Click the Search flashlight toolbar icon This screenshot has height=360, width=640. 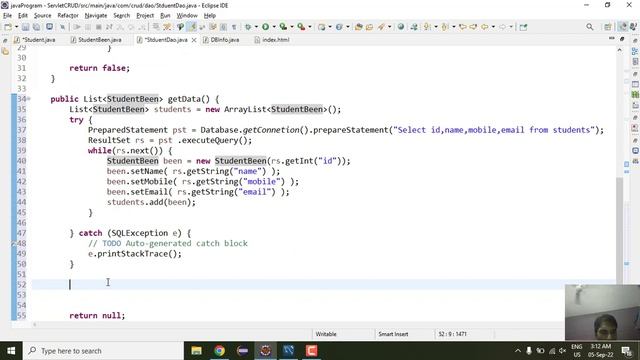(x=381, y=27)
